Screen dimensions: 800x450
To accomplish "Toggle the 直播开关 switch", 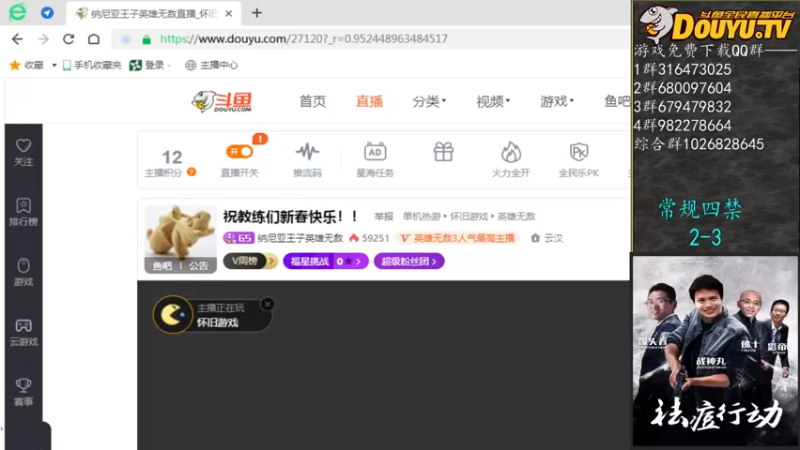I will [x=239, y=152].
